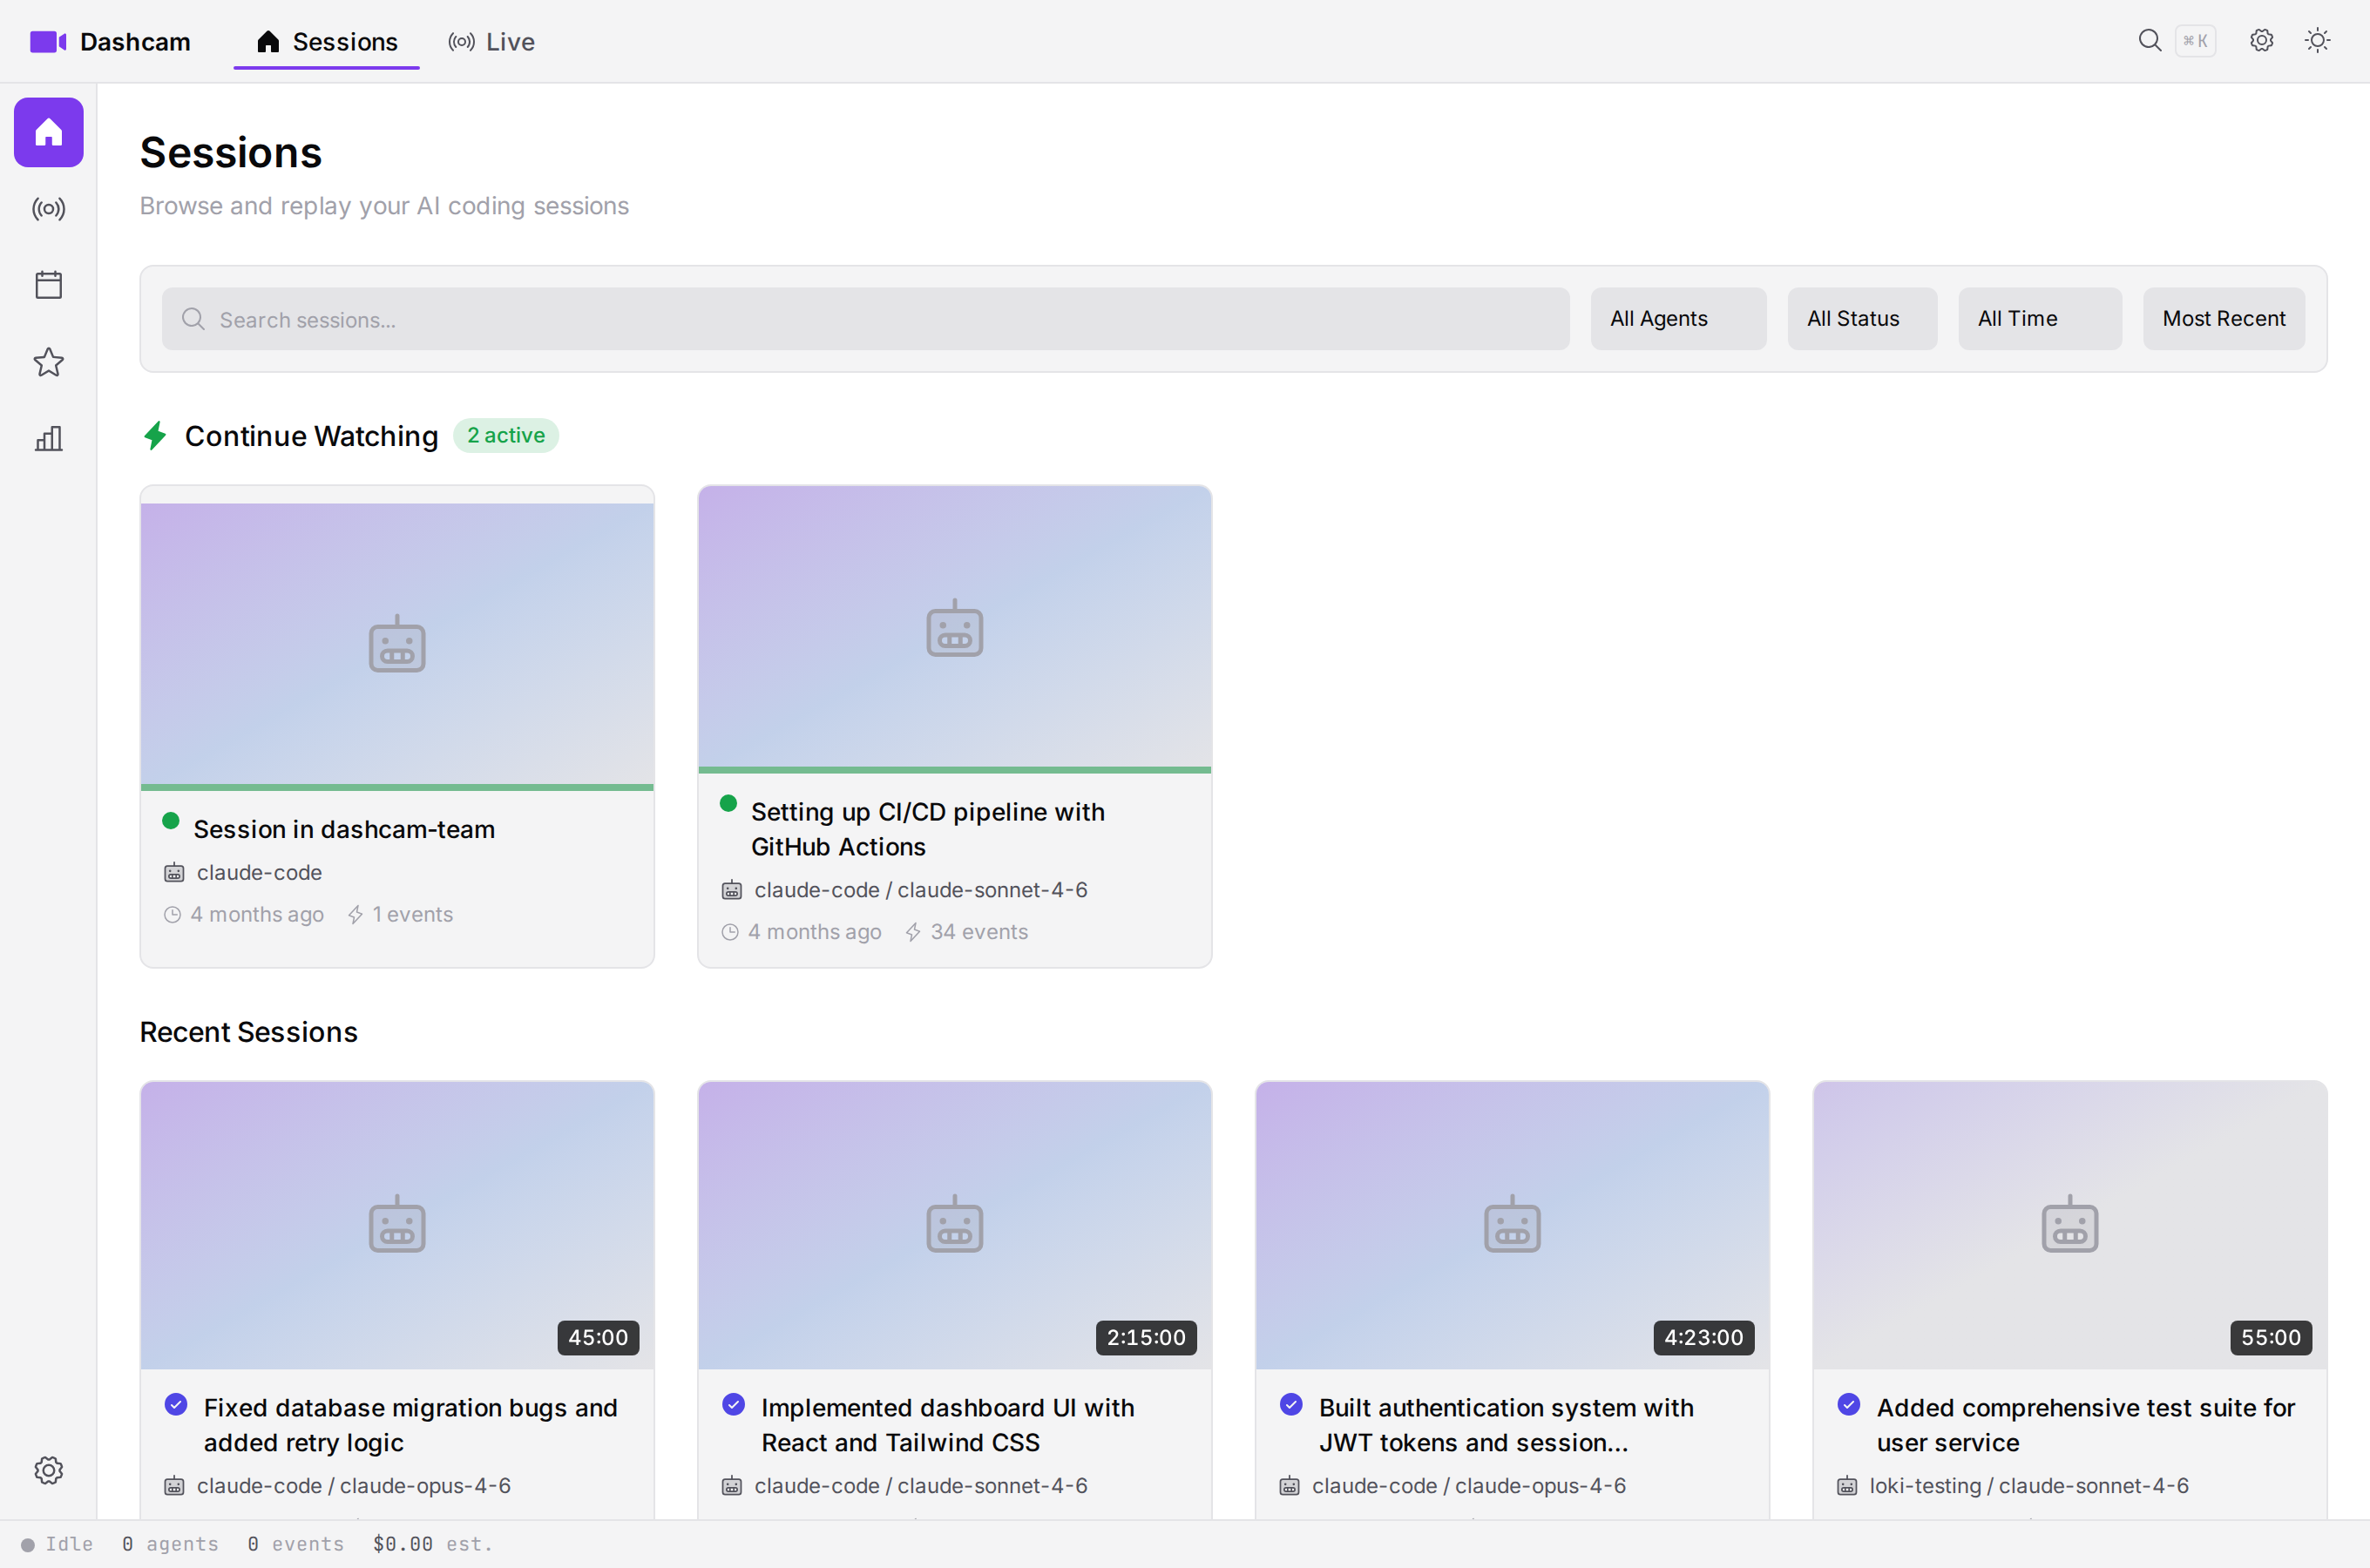This screenshot has height=1568, width=2370.
Task: Click completed checkmark on authentication system session
Action: 1291,1404
